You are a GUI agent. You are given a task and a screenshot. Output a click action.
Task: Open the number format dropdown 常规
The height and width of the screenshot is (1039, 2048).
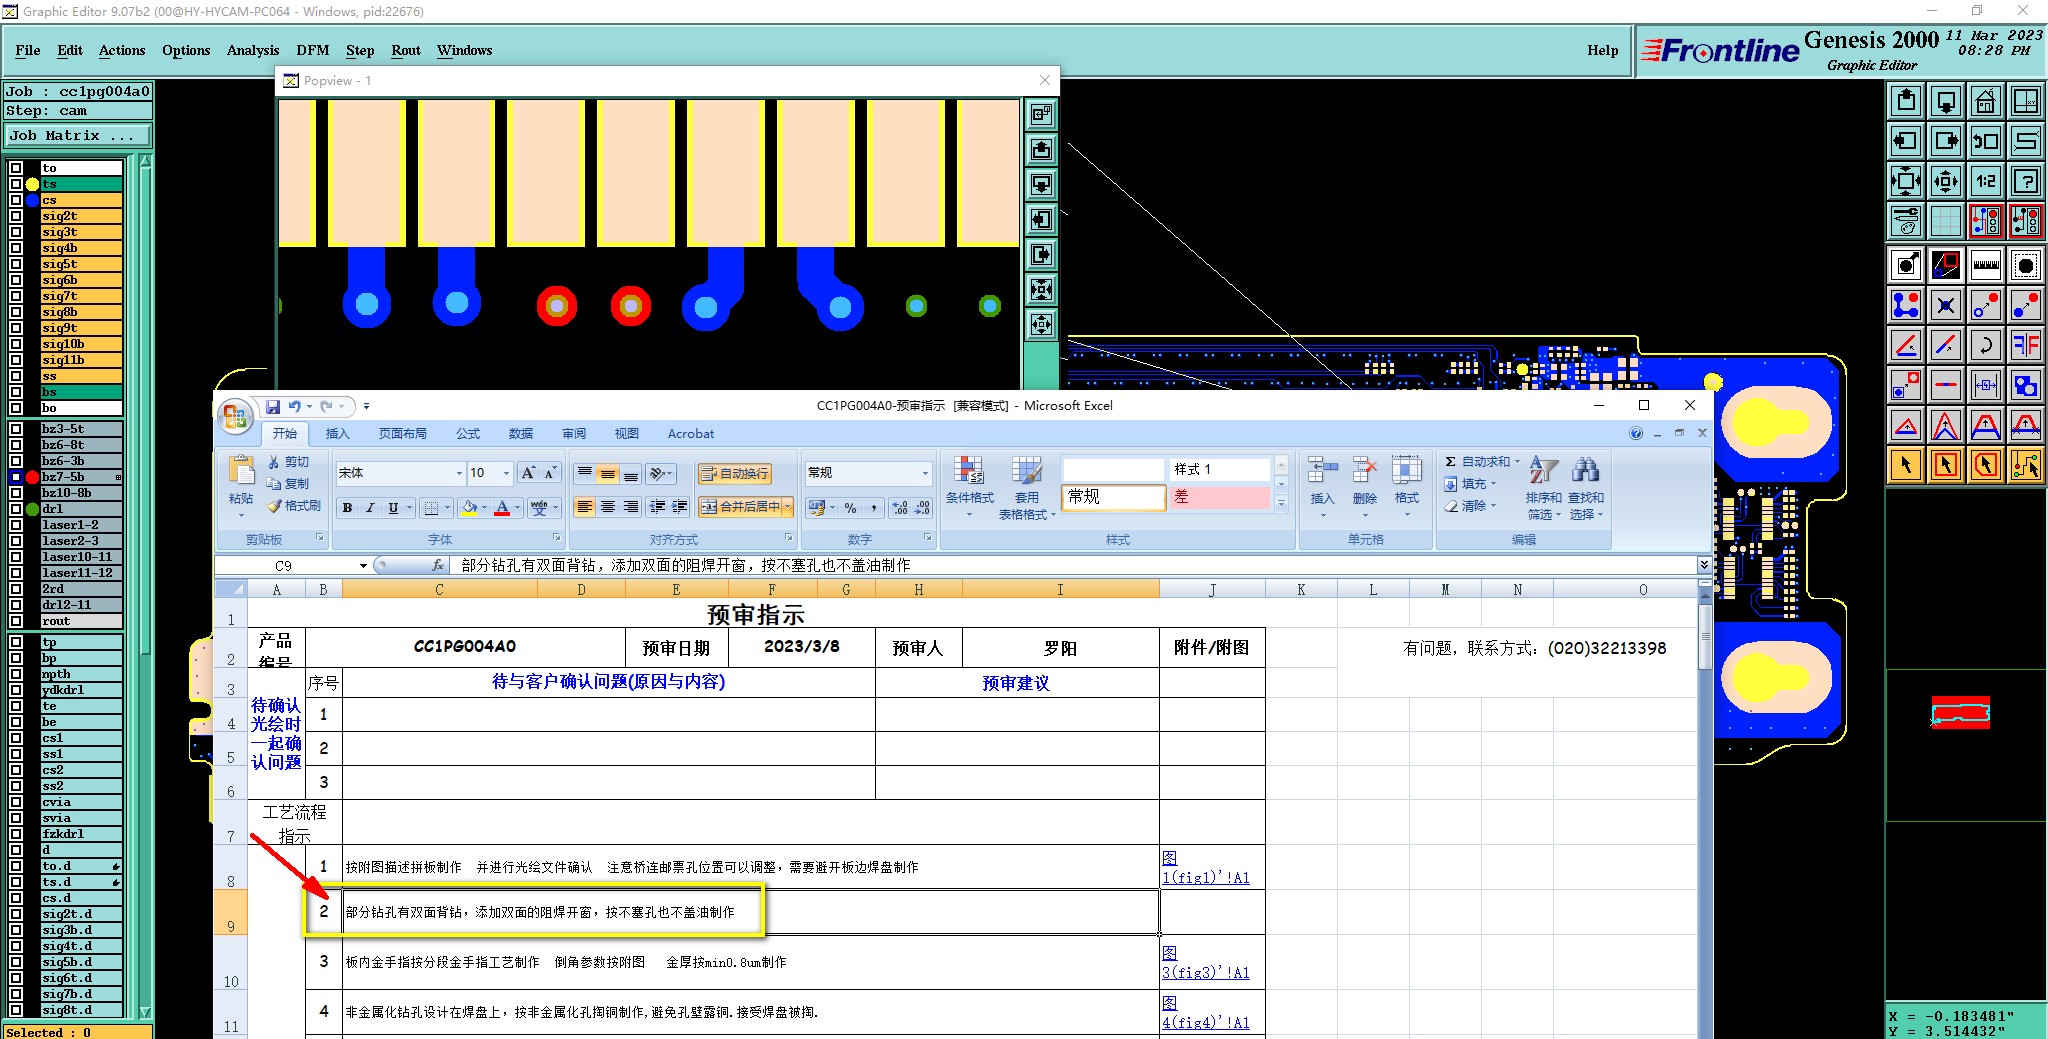click(925, 473)
